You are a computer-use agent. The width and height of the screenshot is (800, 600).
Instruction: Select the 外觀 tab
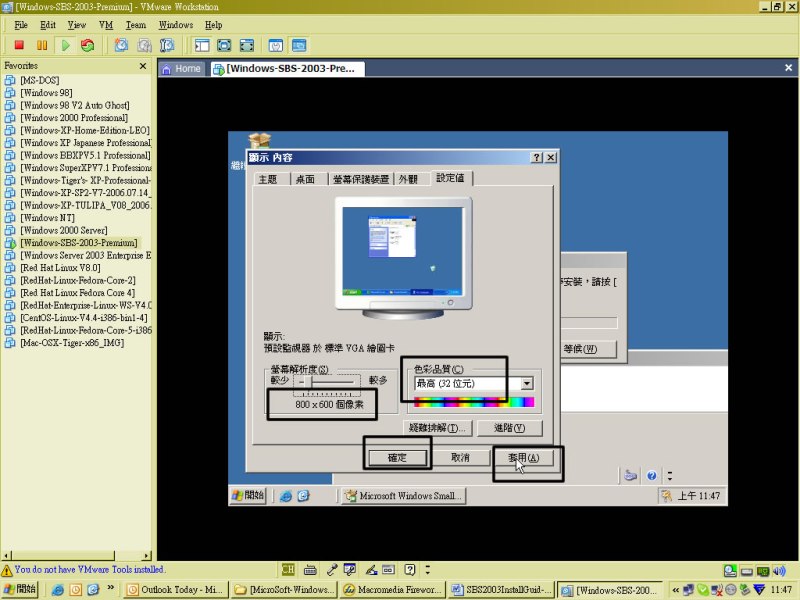point(408,179)
